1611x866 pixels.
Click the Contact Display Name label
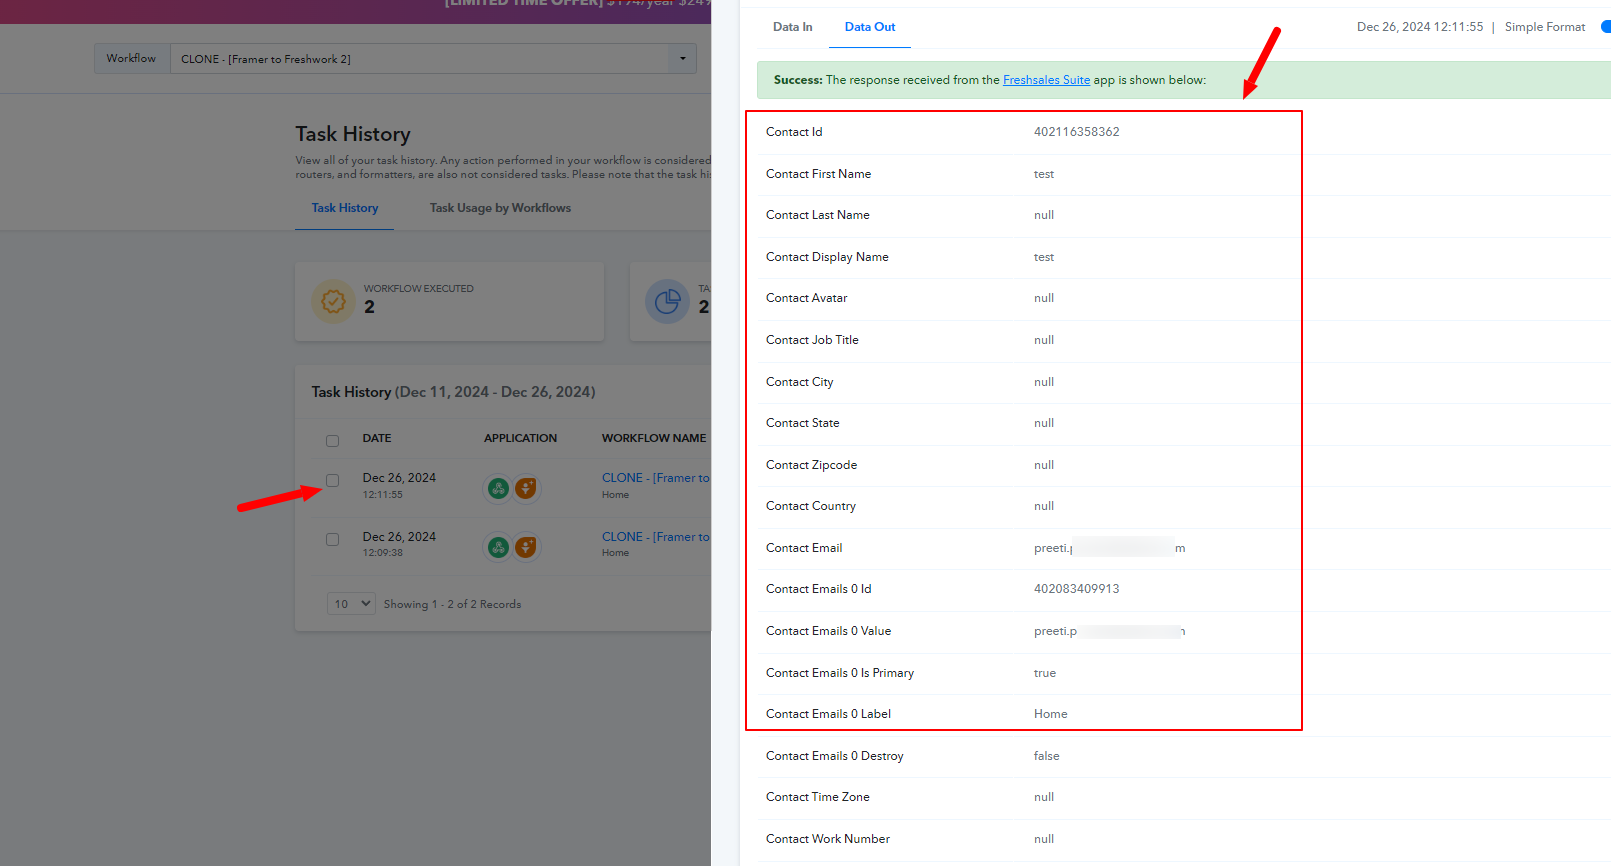tap(827, 257)
